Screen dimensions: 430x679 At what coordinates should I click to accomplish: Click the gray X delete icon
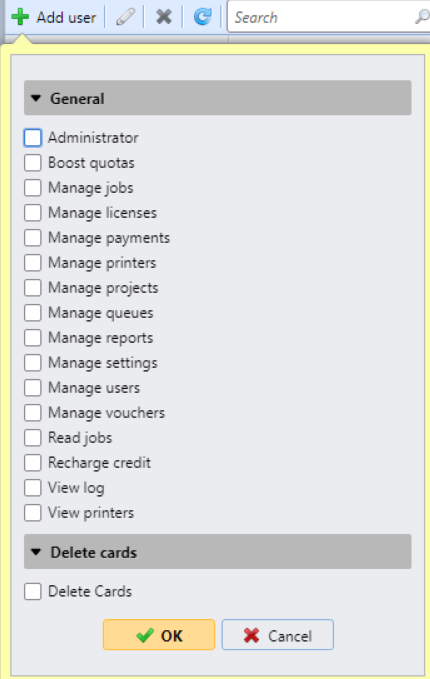tap(164, 17)
